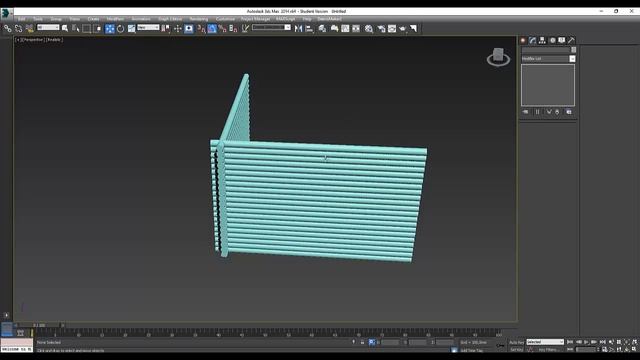Click Go to Start playback button
This screenshot has height=360, width=640.
[x=570, y=342]
